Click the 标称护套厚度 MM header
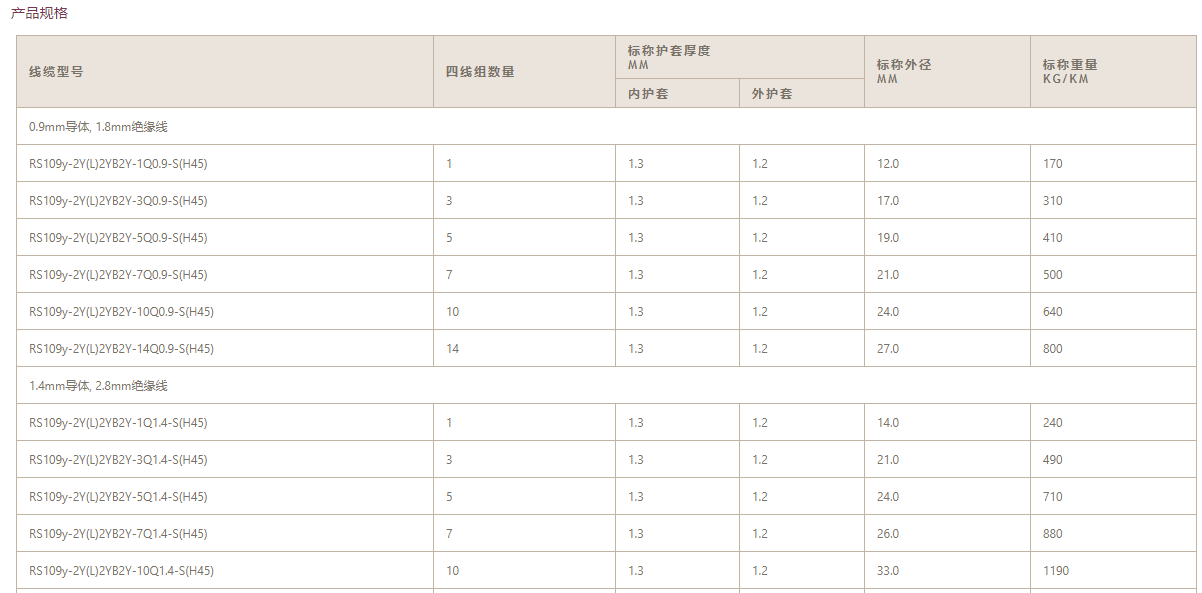 point(668,57)
